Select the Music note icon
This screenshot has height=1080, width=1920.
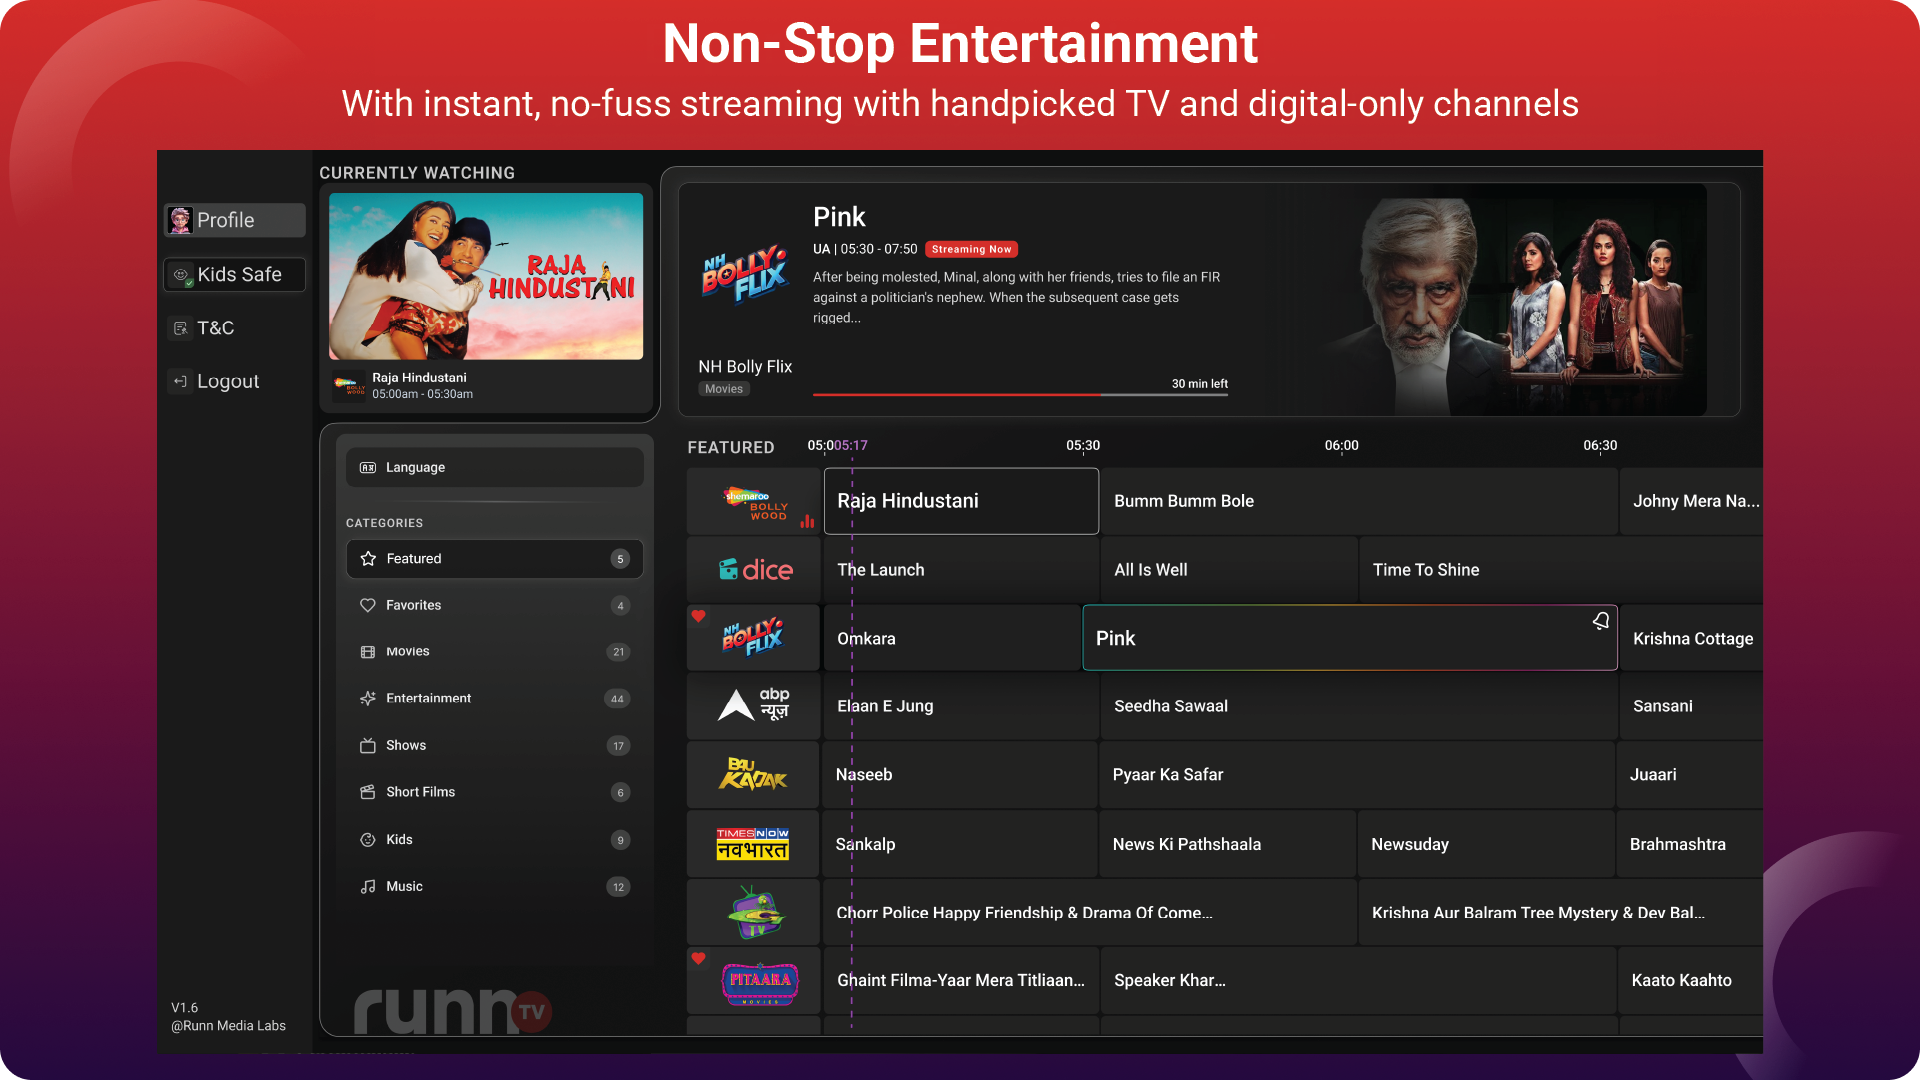(368, 887)
